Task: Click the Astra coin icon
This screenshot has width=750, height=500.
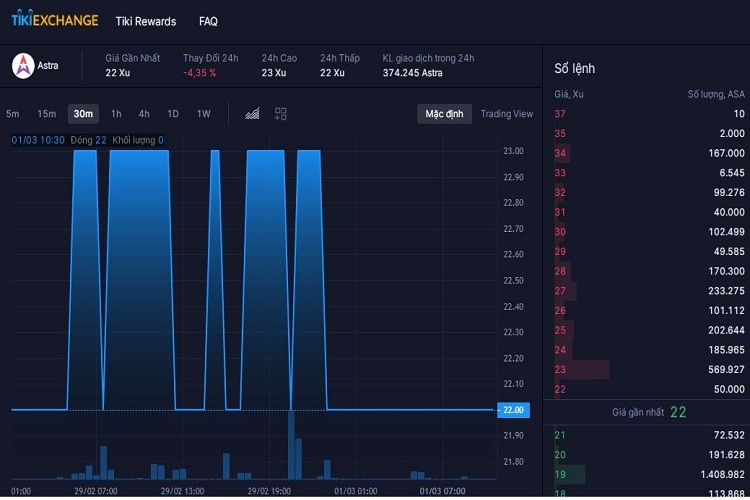Action: (x=22, y=66)
